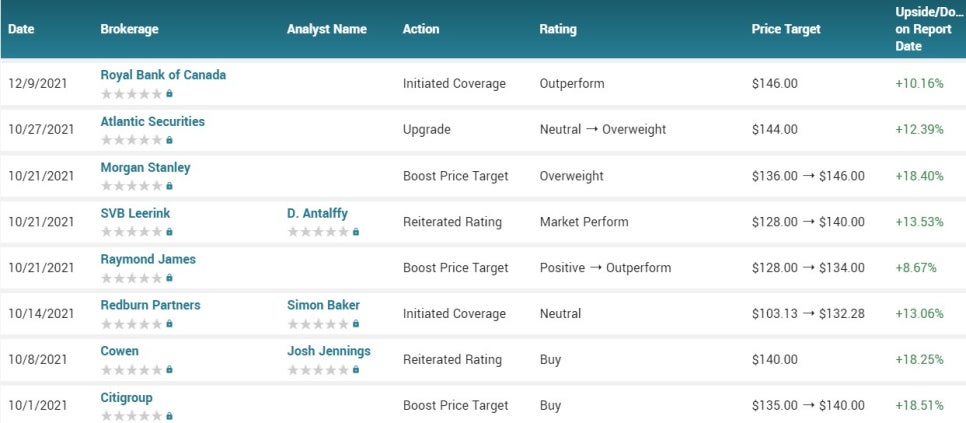966x423 pixels.
Task: Click lock icon under Citigroup brokerage
Action: point(169,416)
